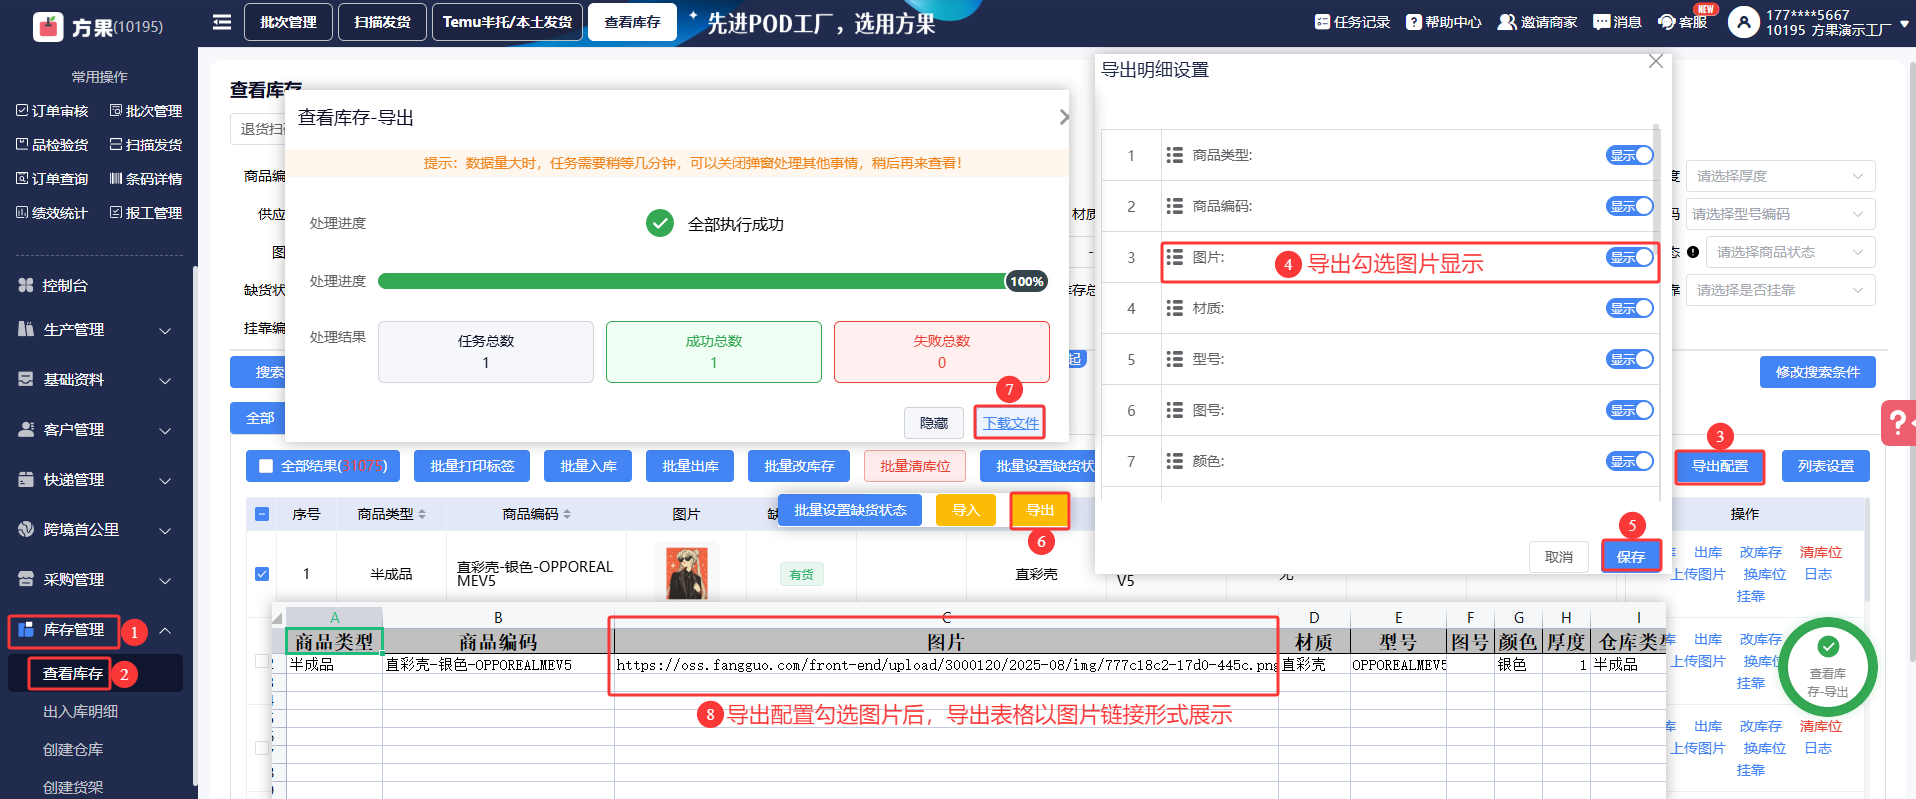Toggle the 商品编码 display switch

pyautogui.click(x=1629, y=206)
